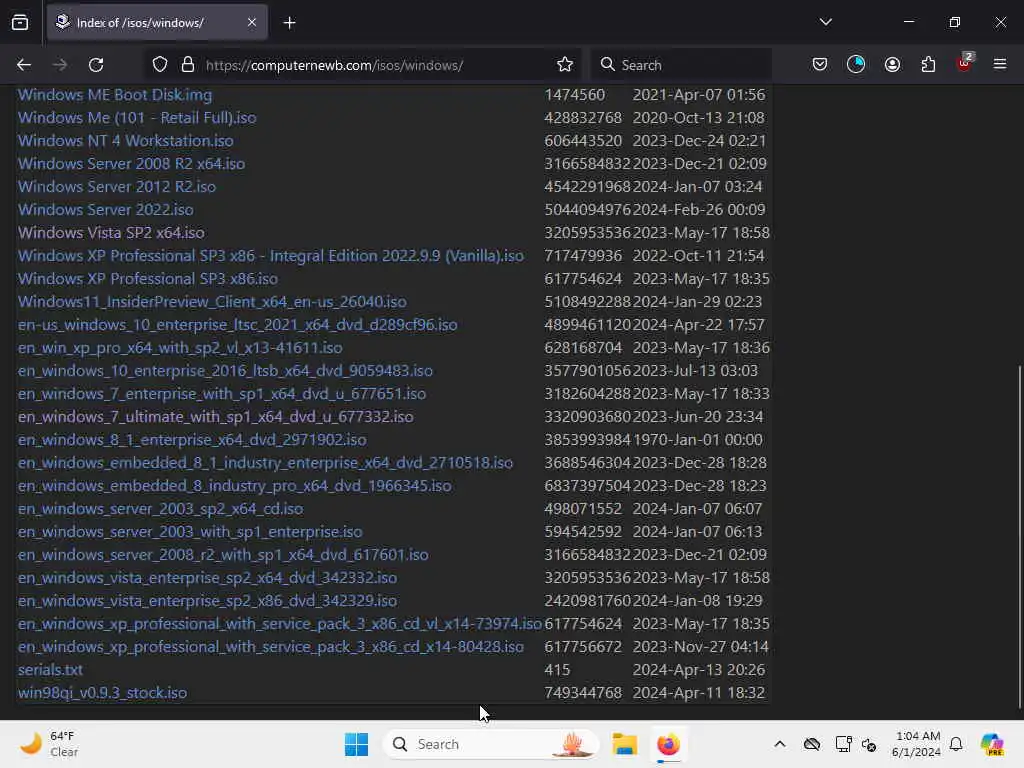Click the page vertical scrollbar thumb
The height and width of the screenshot is (768, 1024).
point(1019,536)
